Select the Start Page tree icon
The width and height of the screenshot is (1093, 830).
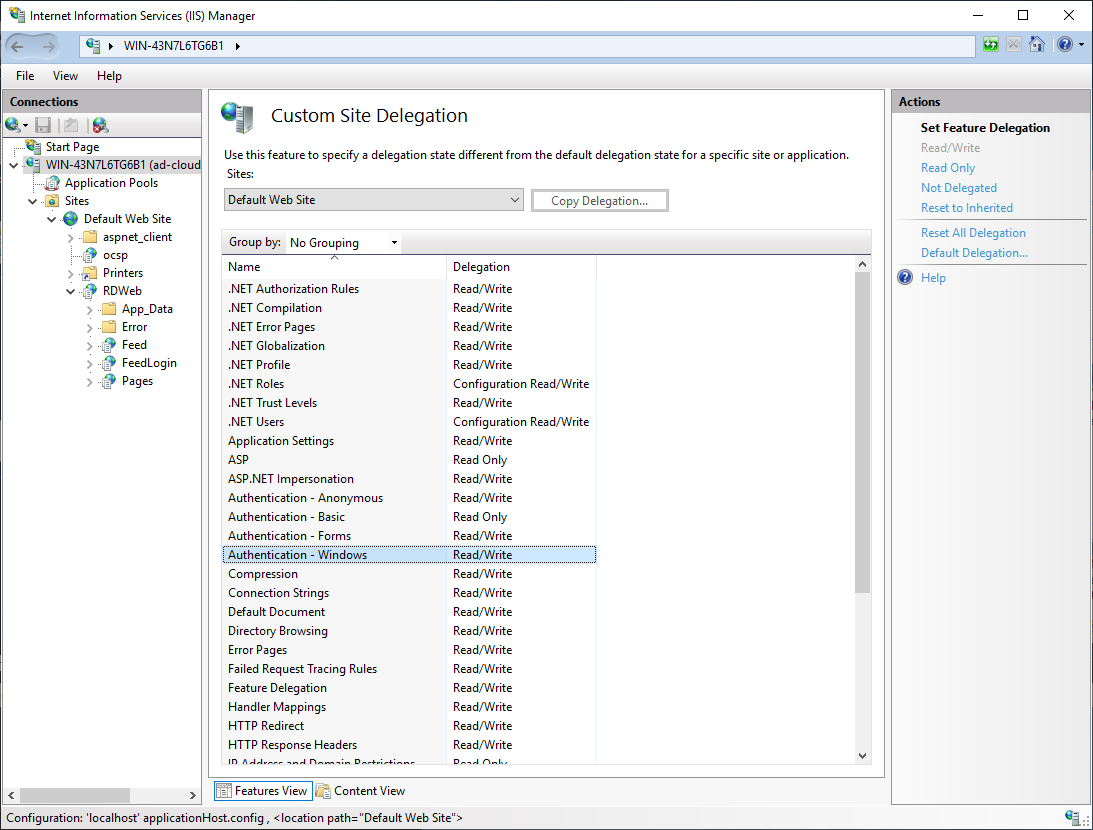[x=33, y=146]
